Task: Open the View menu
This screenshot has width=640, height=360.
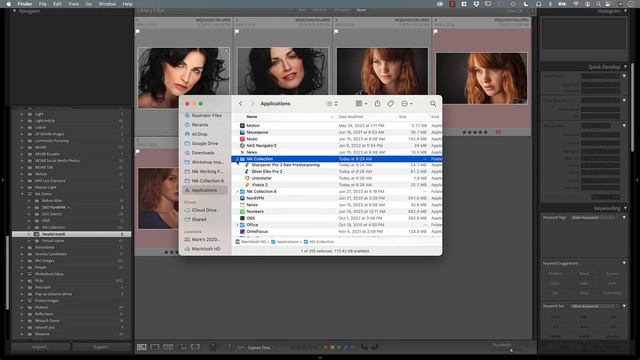Action: pyautogui.click(x=73, y=4)
